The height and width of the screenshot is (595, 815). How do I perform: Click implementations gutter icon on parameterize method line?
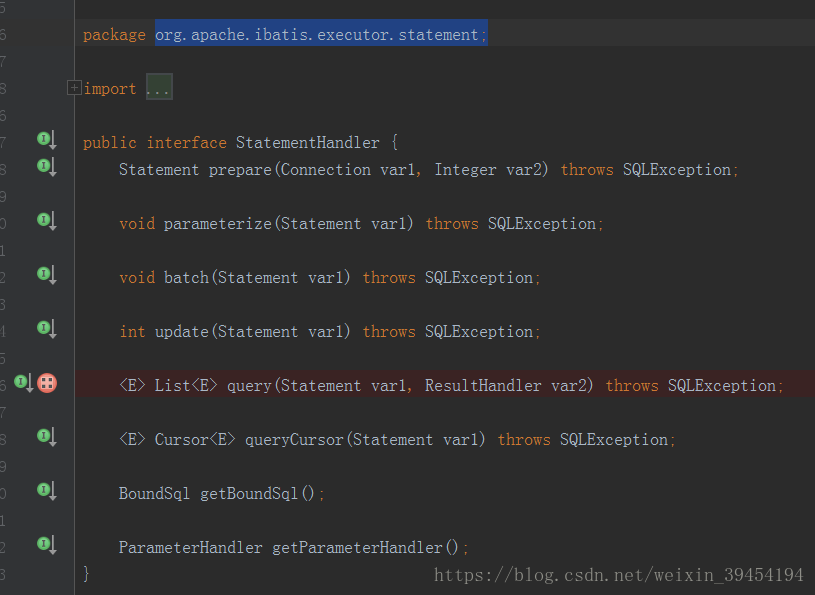pyautogui.click(x=46, y=221)
